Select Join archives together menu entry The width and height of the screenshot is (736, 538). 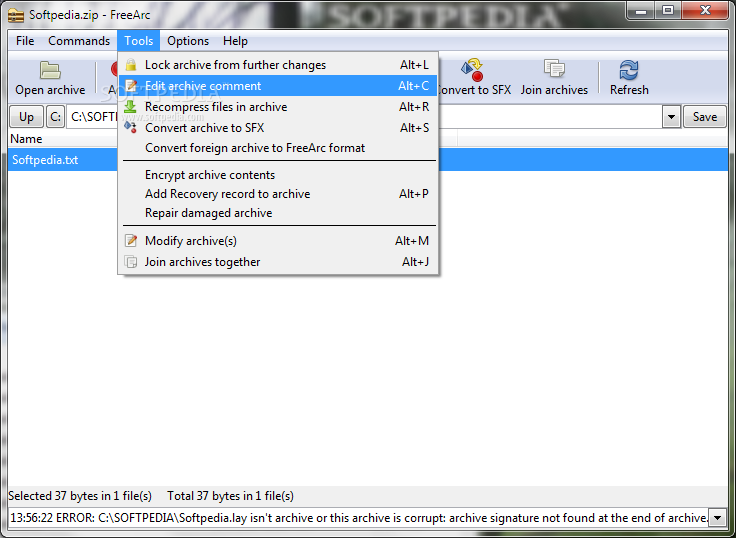point(278,261)
